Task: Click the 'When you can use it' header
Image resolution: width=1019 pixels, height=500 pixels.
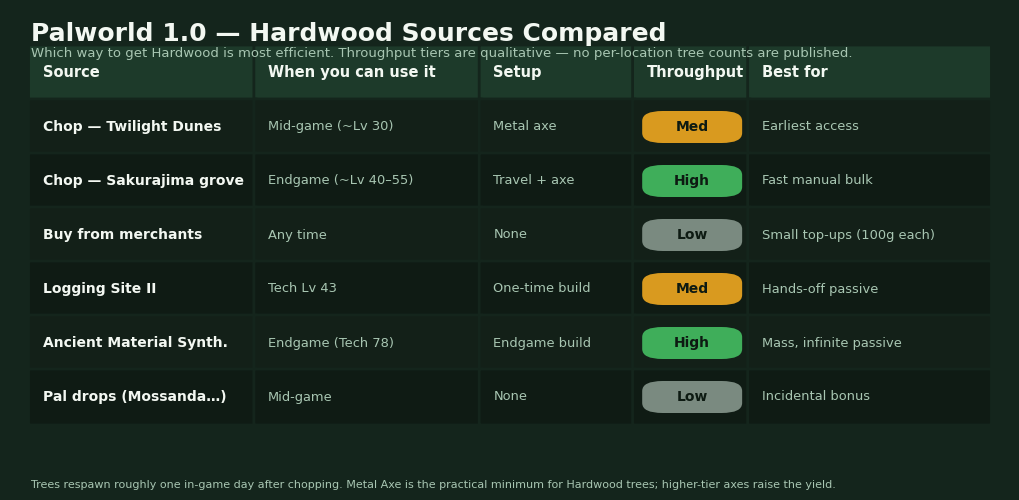Action: click(367, 72)
